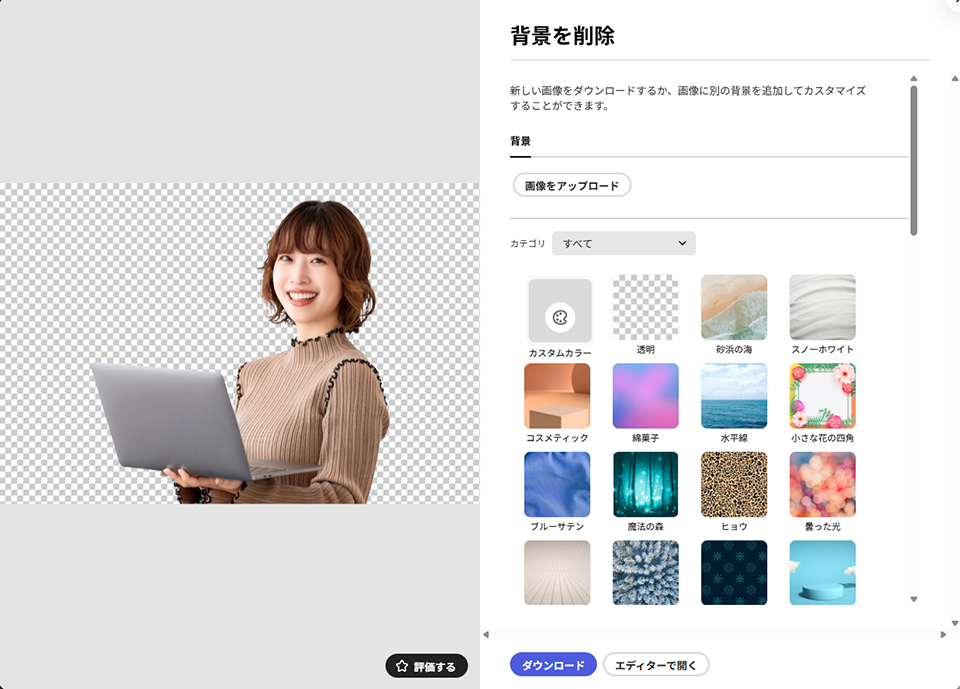Image resolution: width=960 pixels, height=689 pixels.
Task: Apply the horizon ocean background
Action: [734, 396]
